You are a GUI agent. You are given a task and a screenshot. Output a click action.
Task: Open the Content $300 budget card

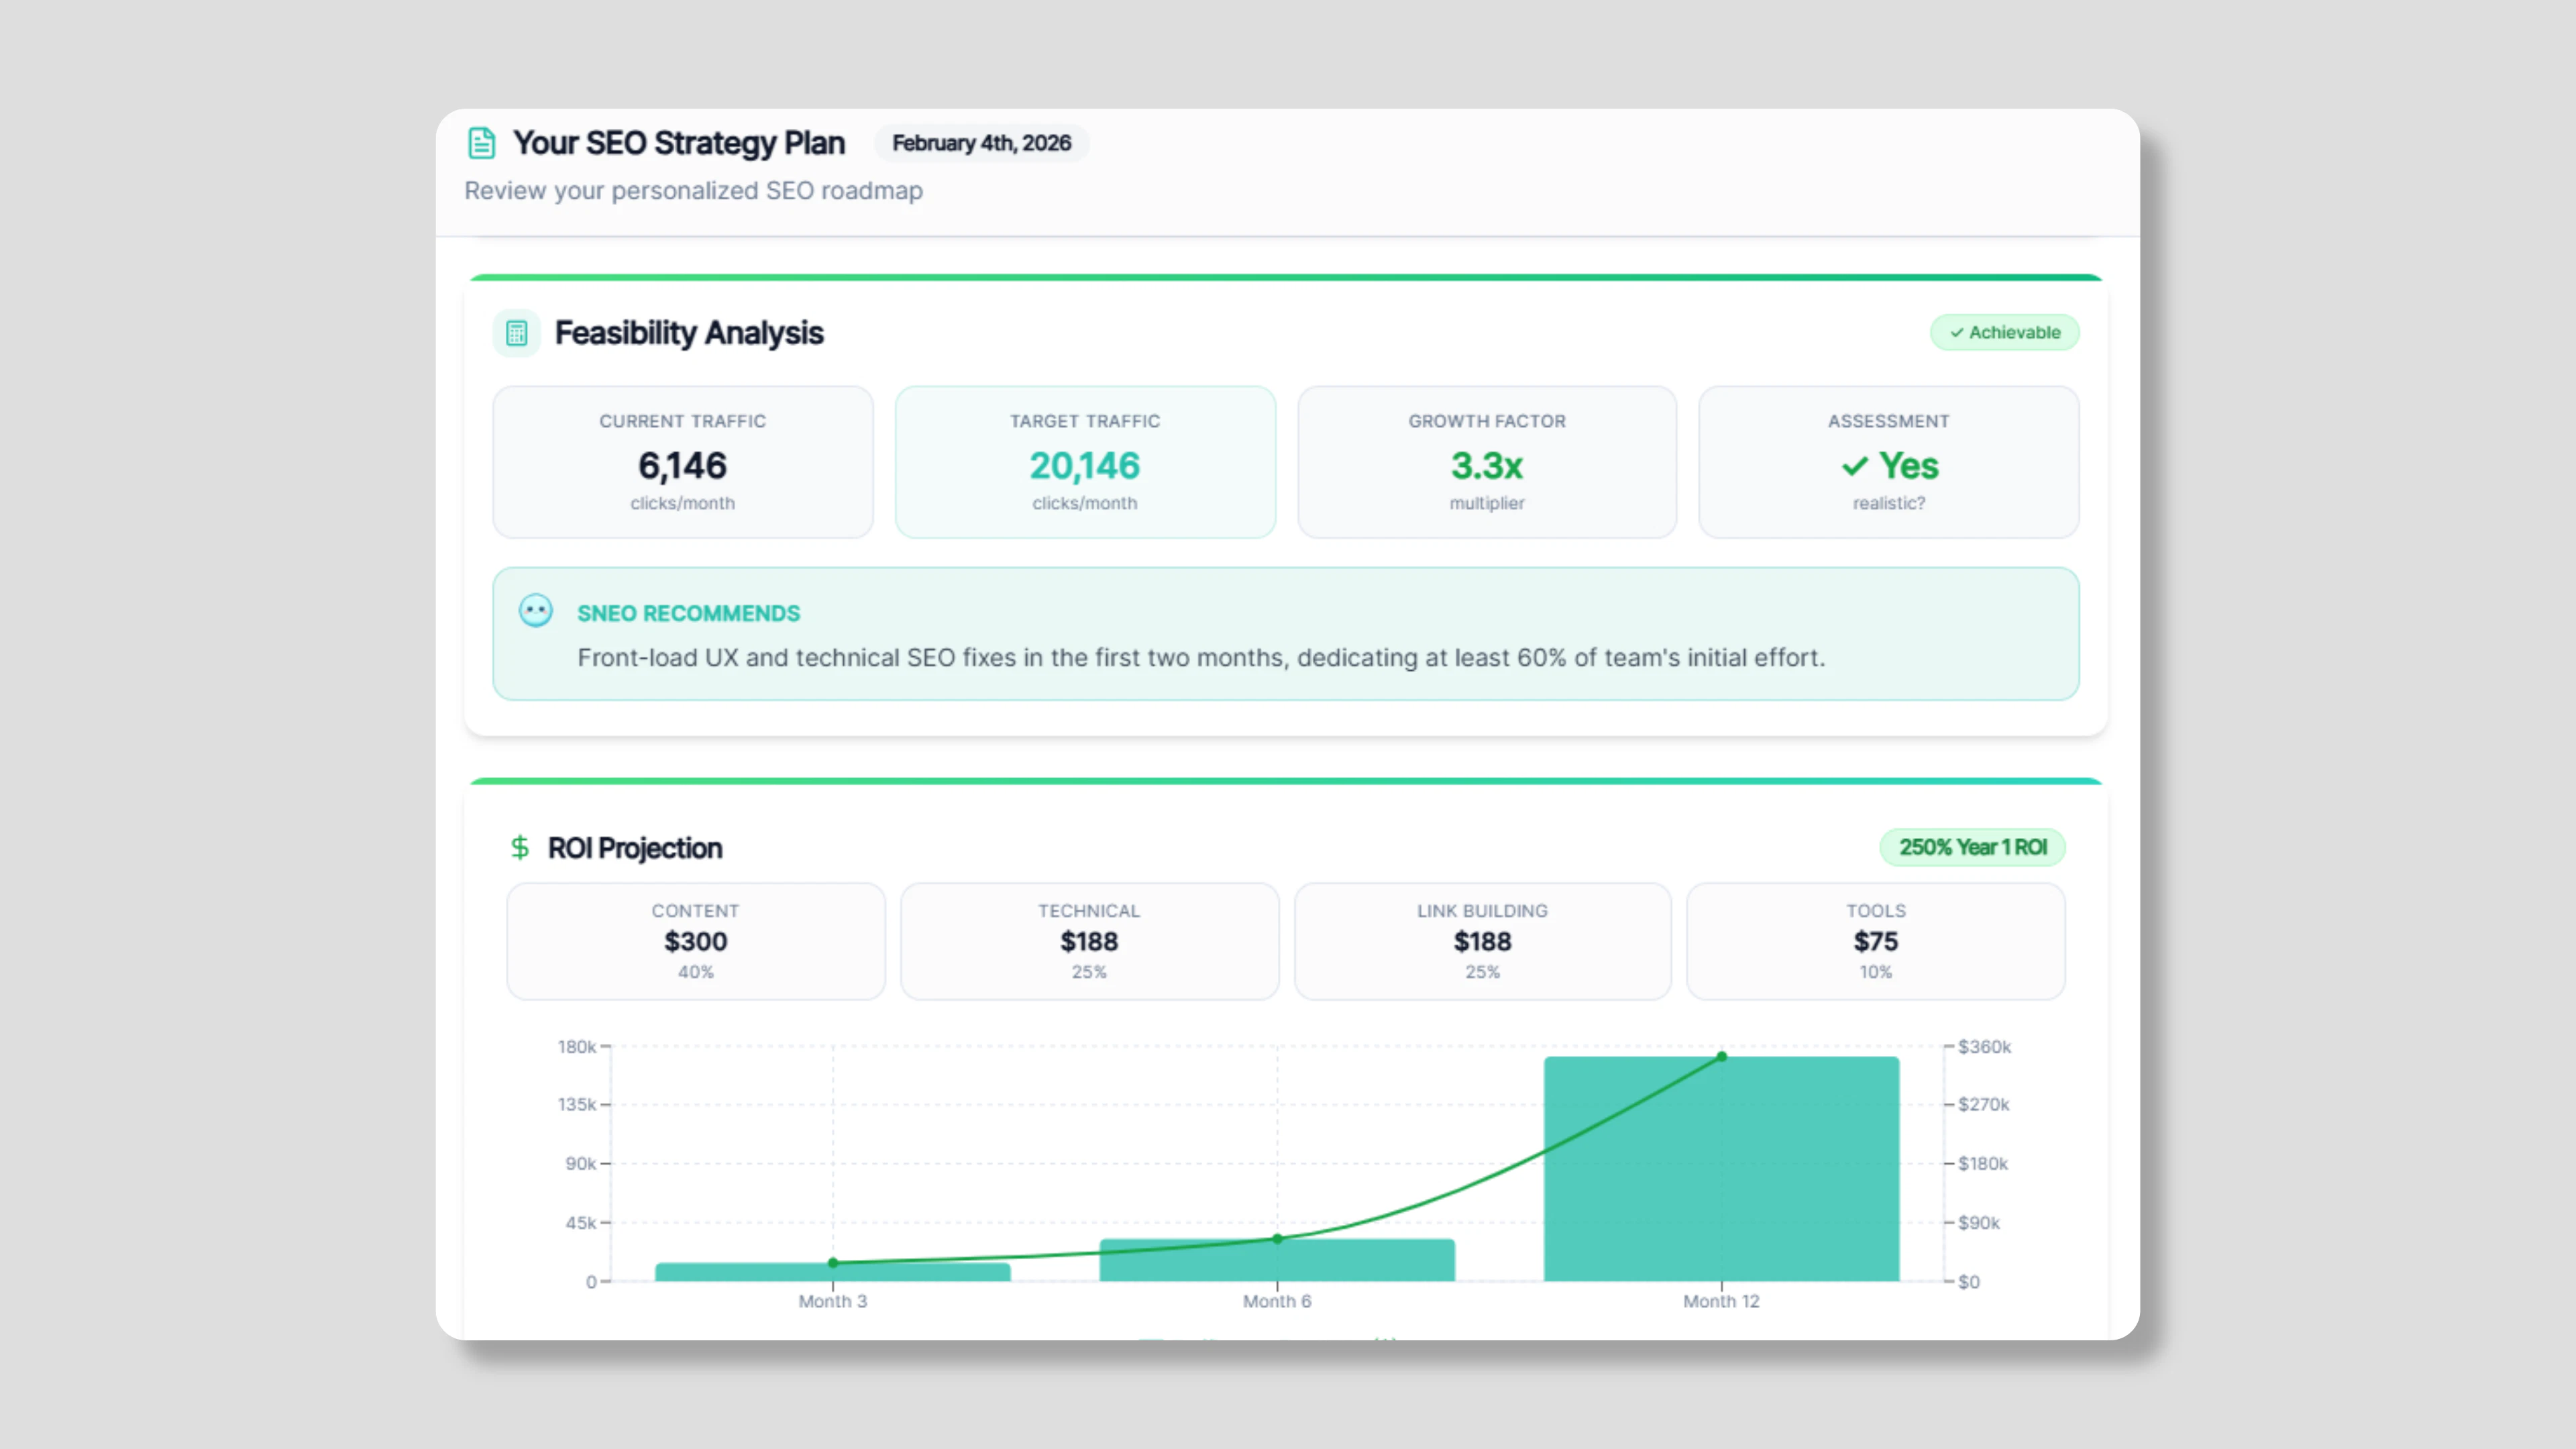[x=695, y=941]
